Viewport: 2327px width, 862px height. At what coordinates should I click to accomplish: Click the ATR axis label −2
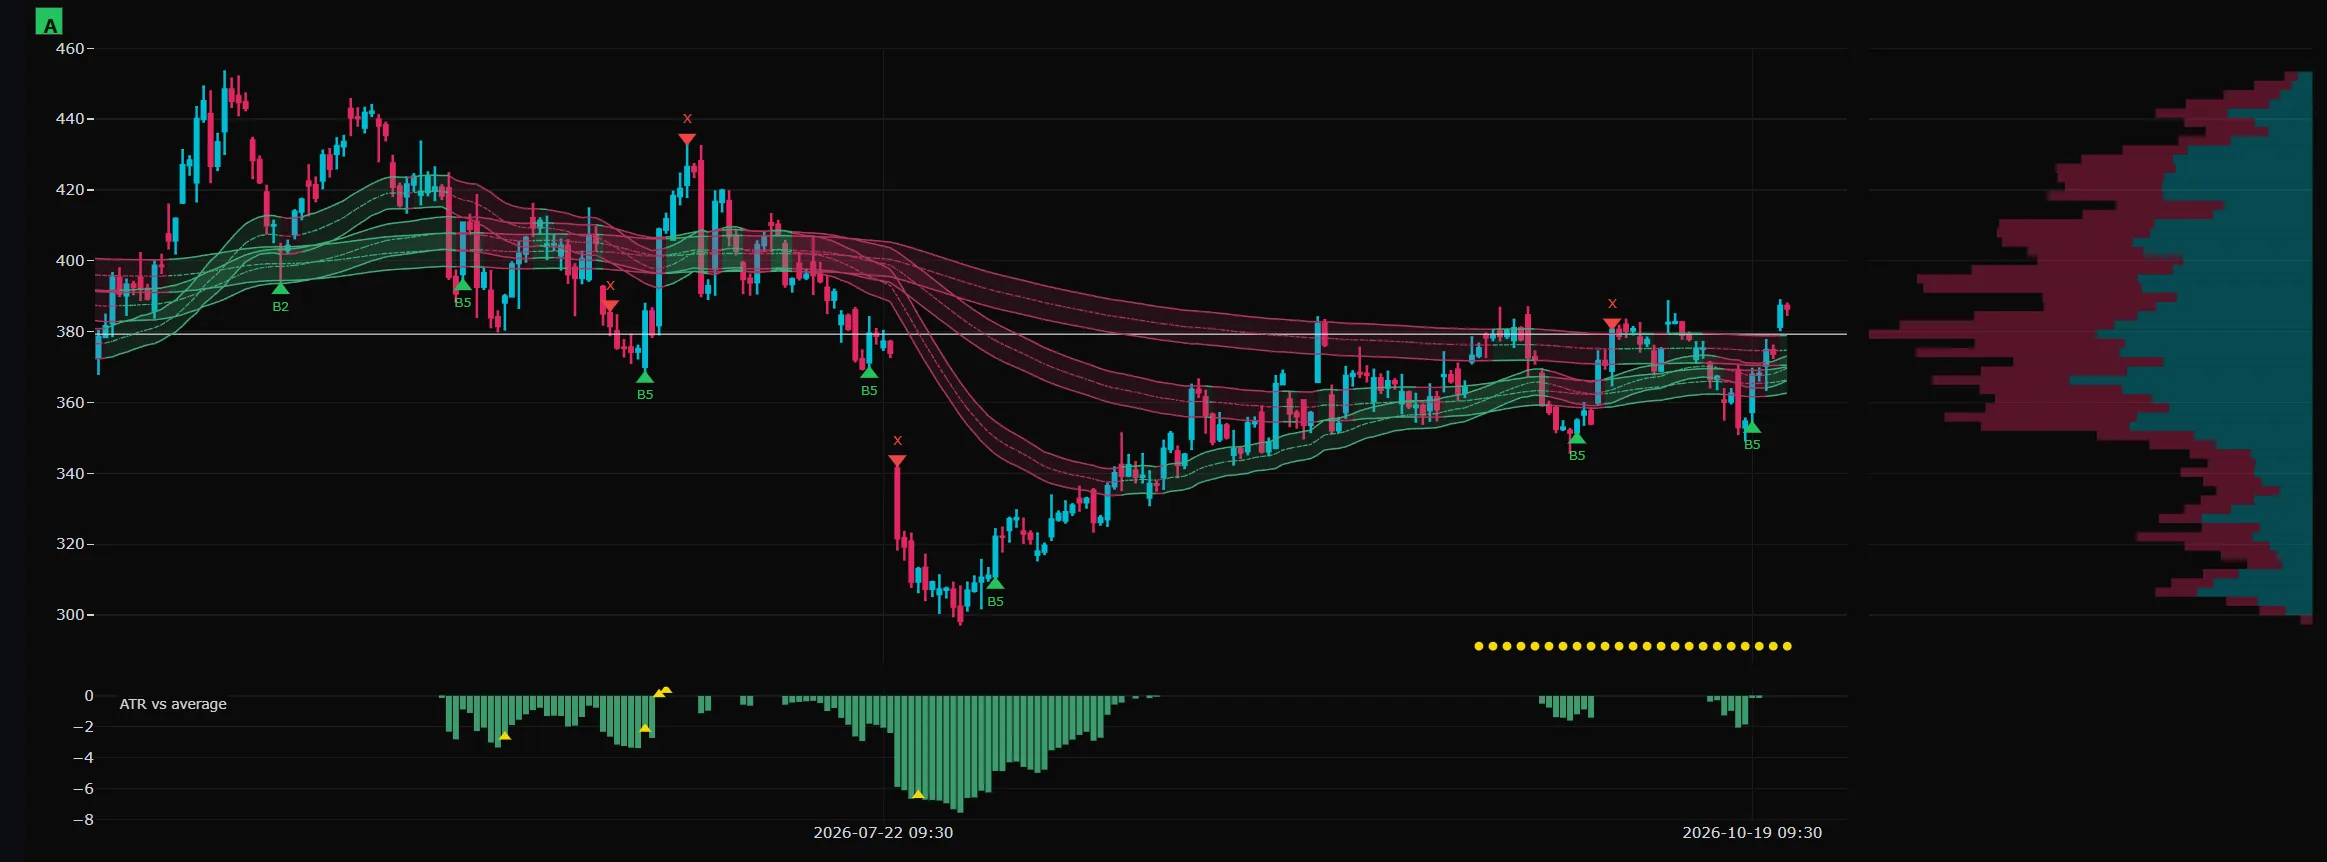(83, 727)
